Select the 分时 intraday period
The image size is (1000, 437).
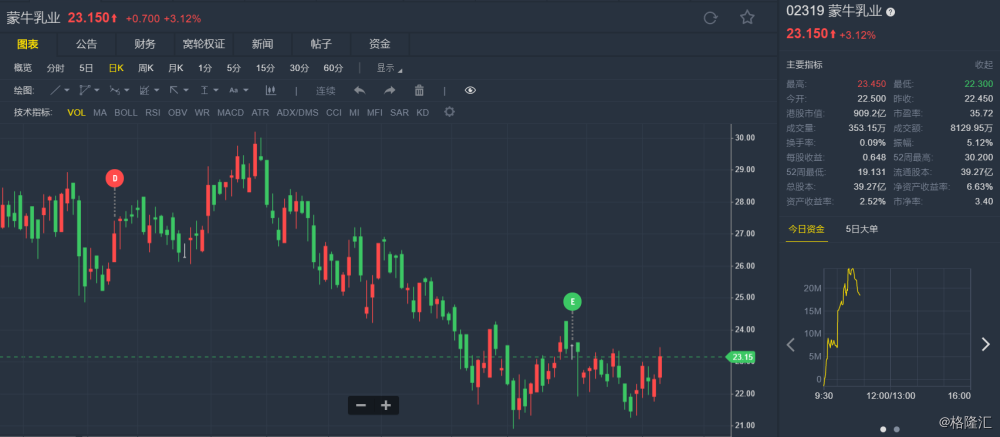pyautogui.click(x=55, y=68)
